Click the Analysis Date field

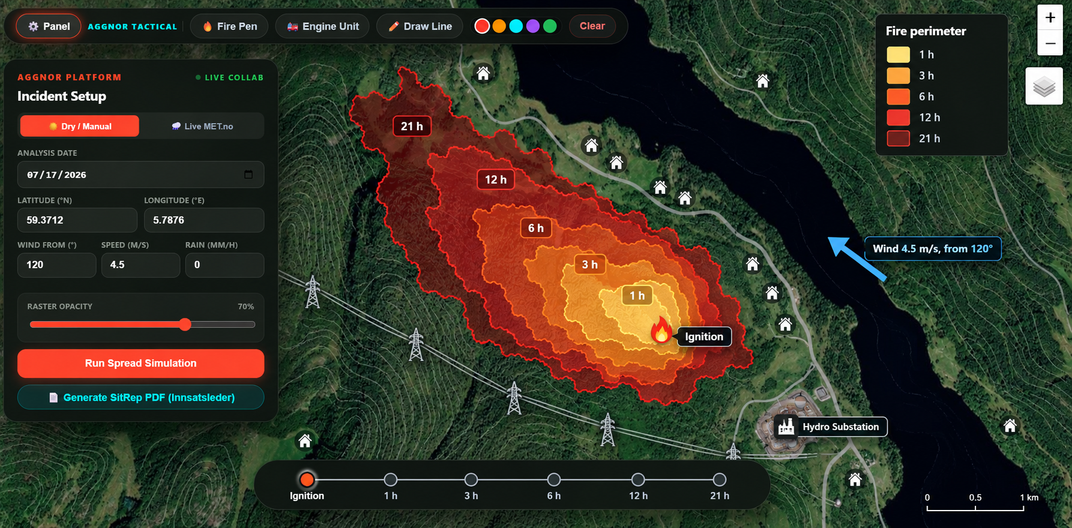click(141, 174)
